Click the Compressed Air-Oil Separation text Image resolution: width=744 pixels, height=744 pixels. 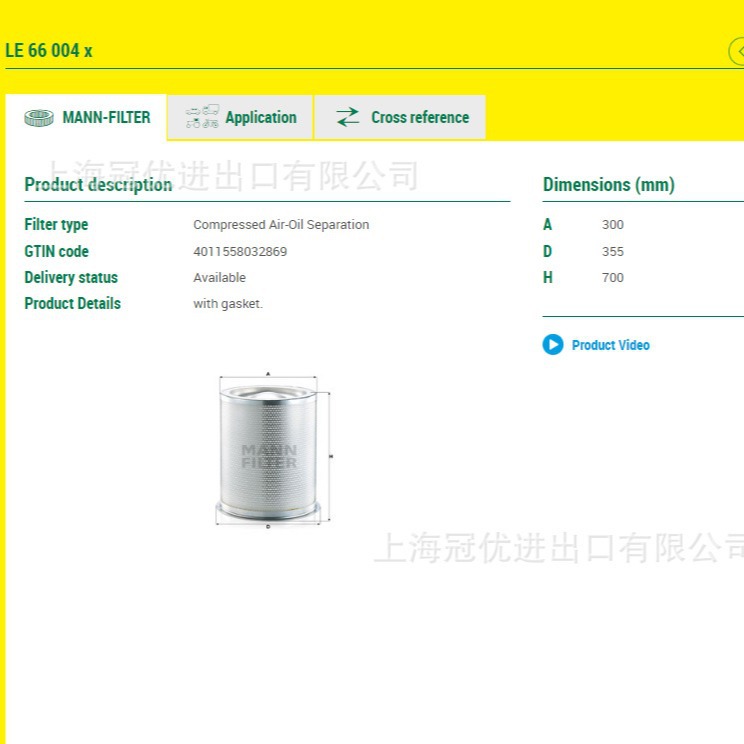click(281, 224)
